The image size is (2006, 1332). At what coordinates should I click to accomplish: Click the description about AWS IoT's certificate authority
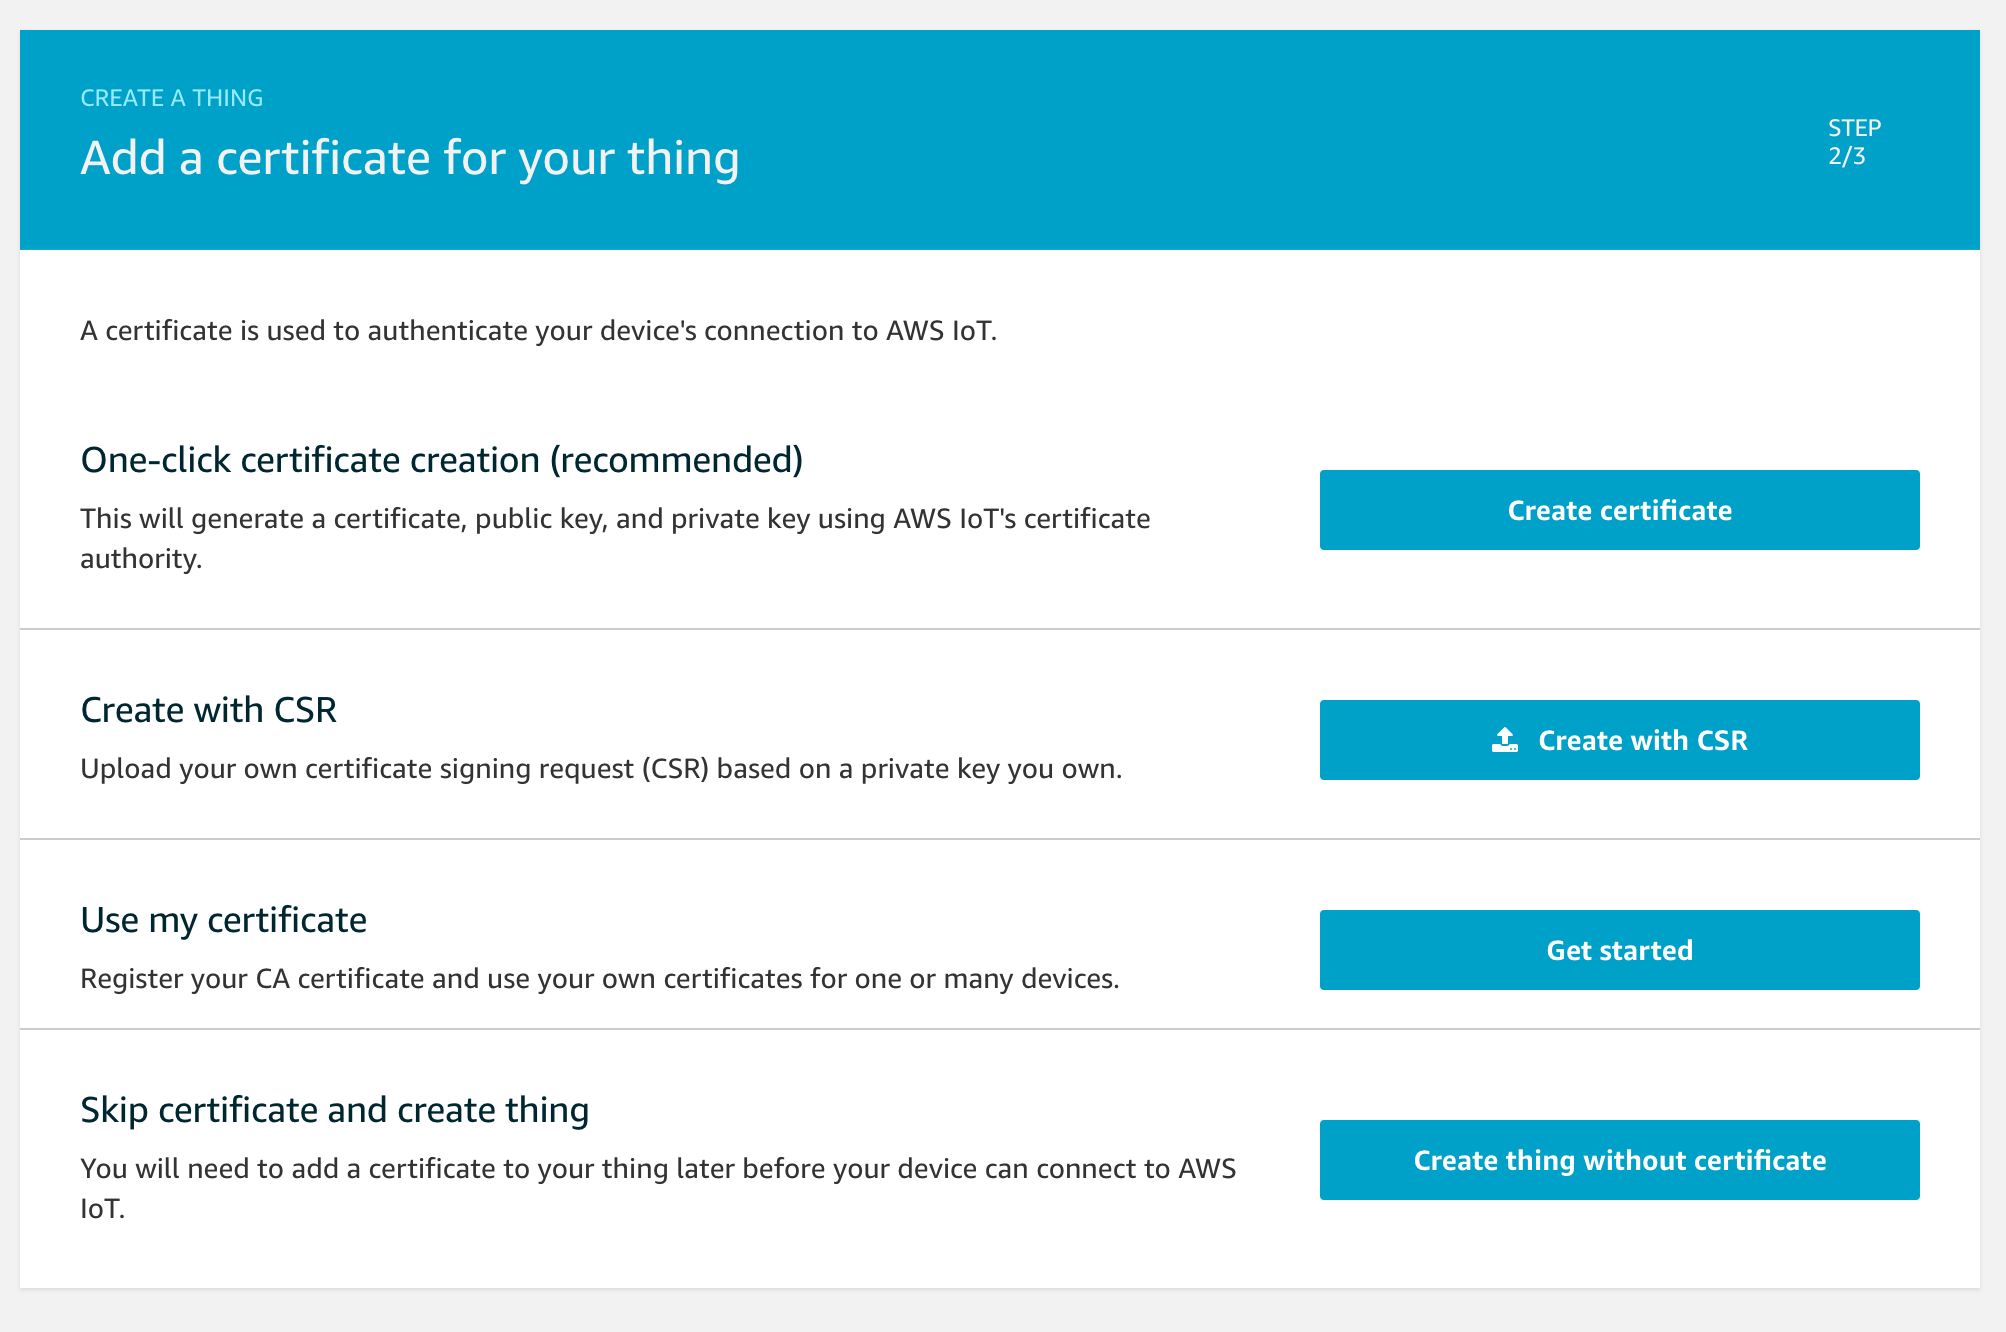click(x=614, y=519)
